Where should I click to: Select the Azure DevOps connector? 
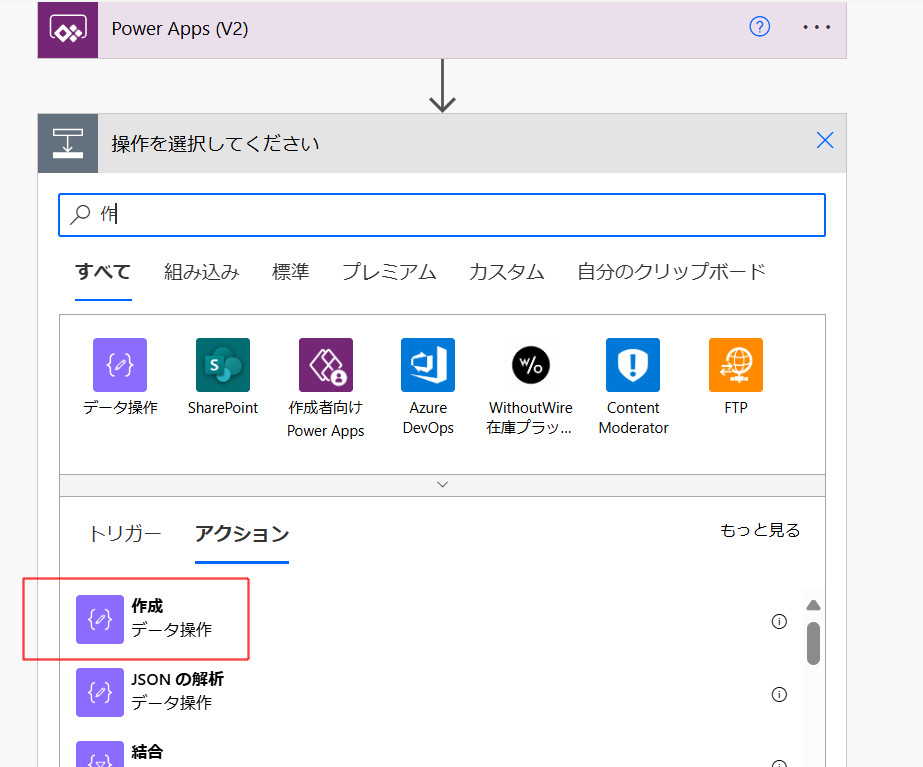click(428, 365)
